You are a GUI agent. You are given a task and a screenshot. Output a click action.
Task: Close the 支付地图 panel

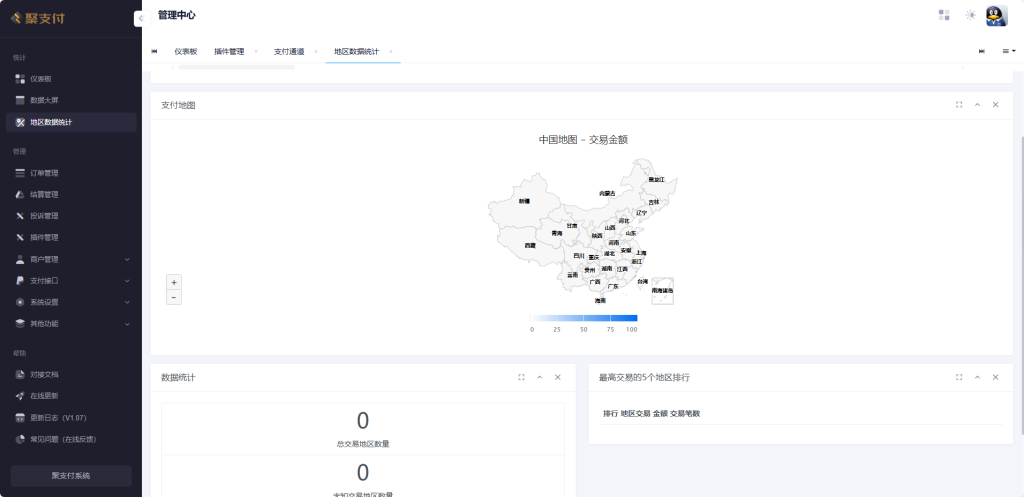(x=995, y=104)
